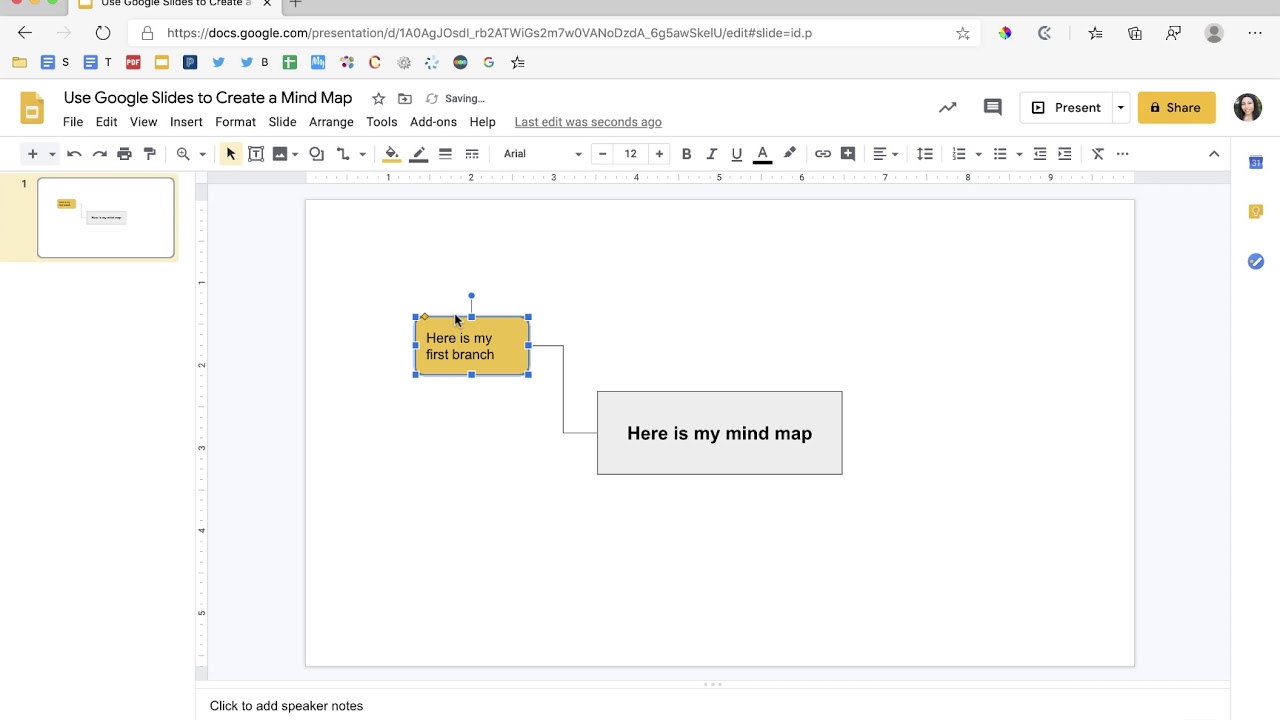Go to Google Slides home logo
The image size is (1280, 720).
tap(33, 108)
